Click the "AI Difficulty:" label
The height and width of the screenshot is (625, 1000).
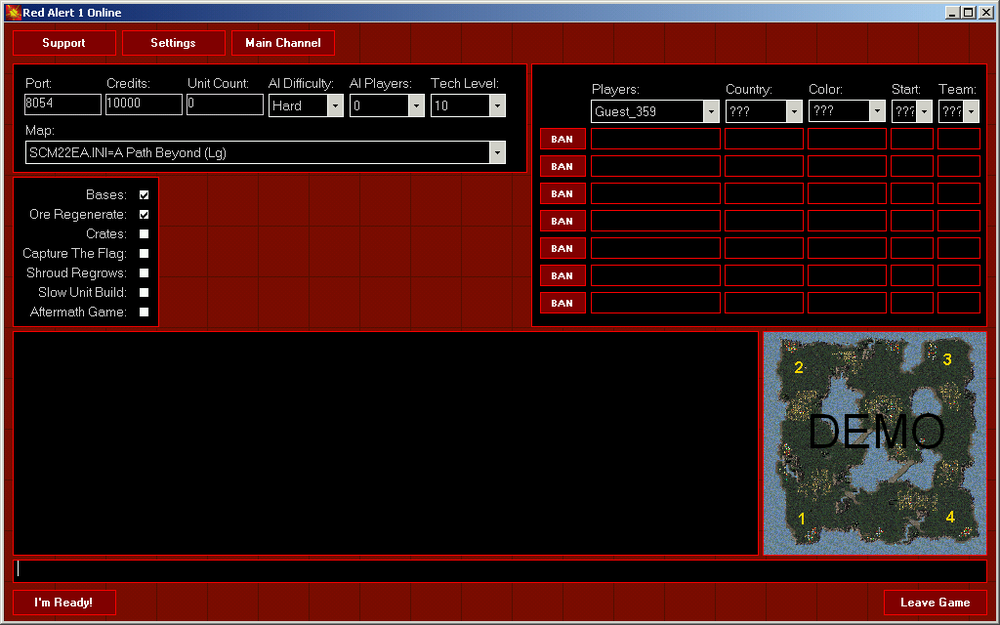[x=301, y=84]
